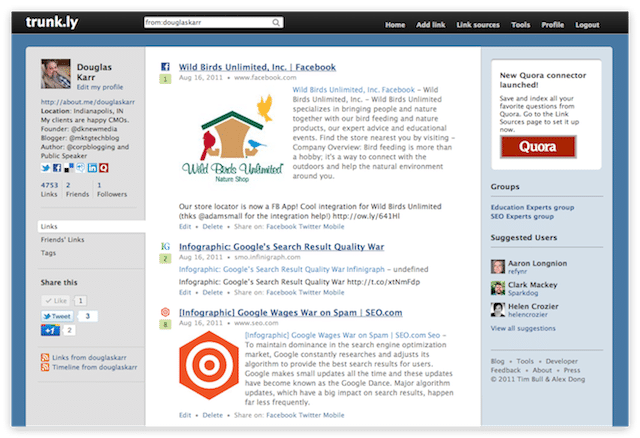640x438 pixels.
Task: Share Wild Birds entry on Twitter
Action: [310, 227]
